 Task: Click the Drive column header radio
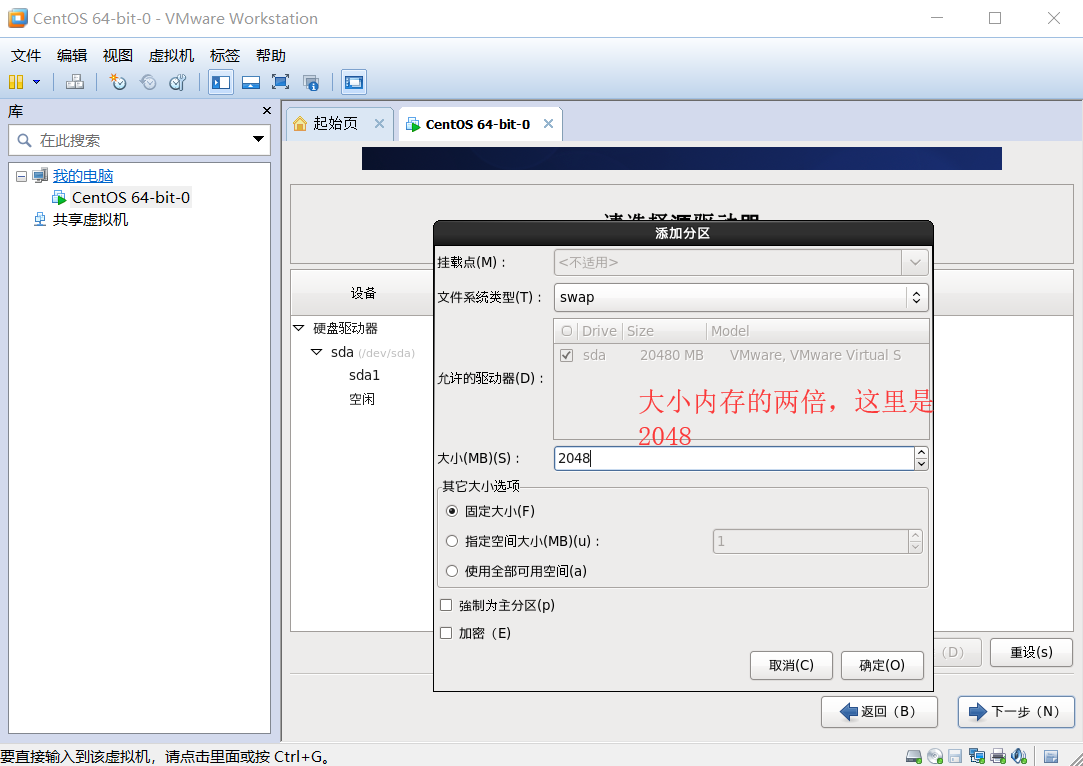point(567,331)
